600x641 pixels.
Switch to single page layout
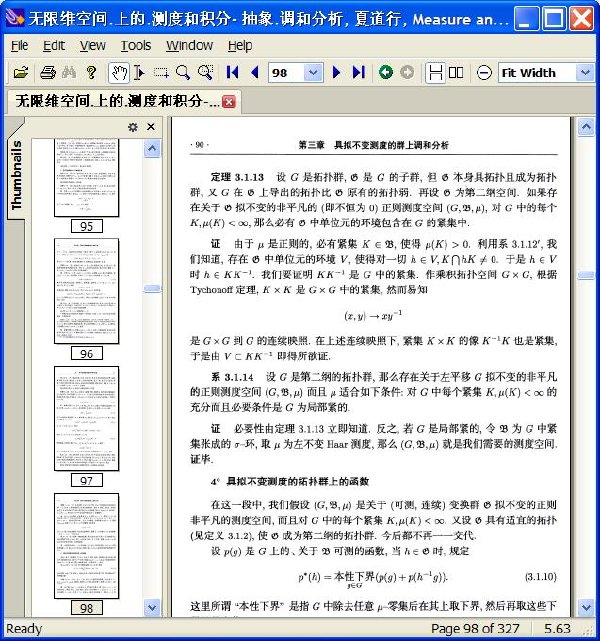(436, 73)
